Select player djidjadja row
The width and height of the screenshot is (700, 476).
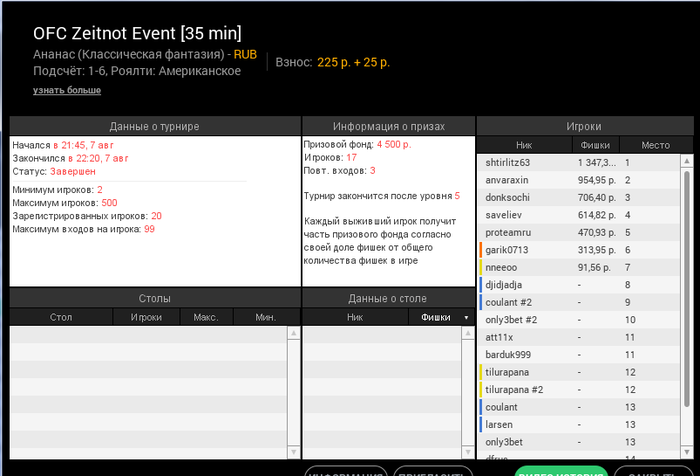tap(579, 285)
